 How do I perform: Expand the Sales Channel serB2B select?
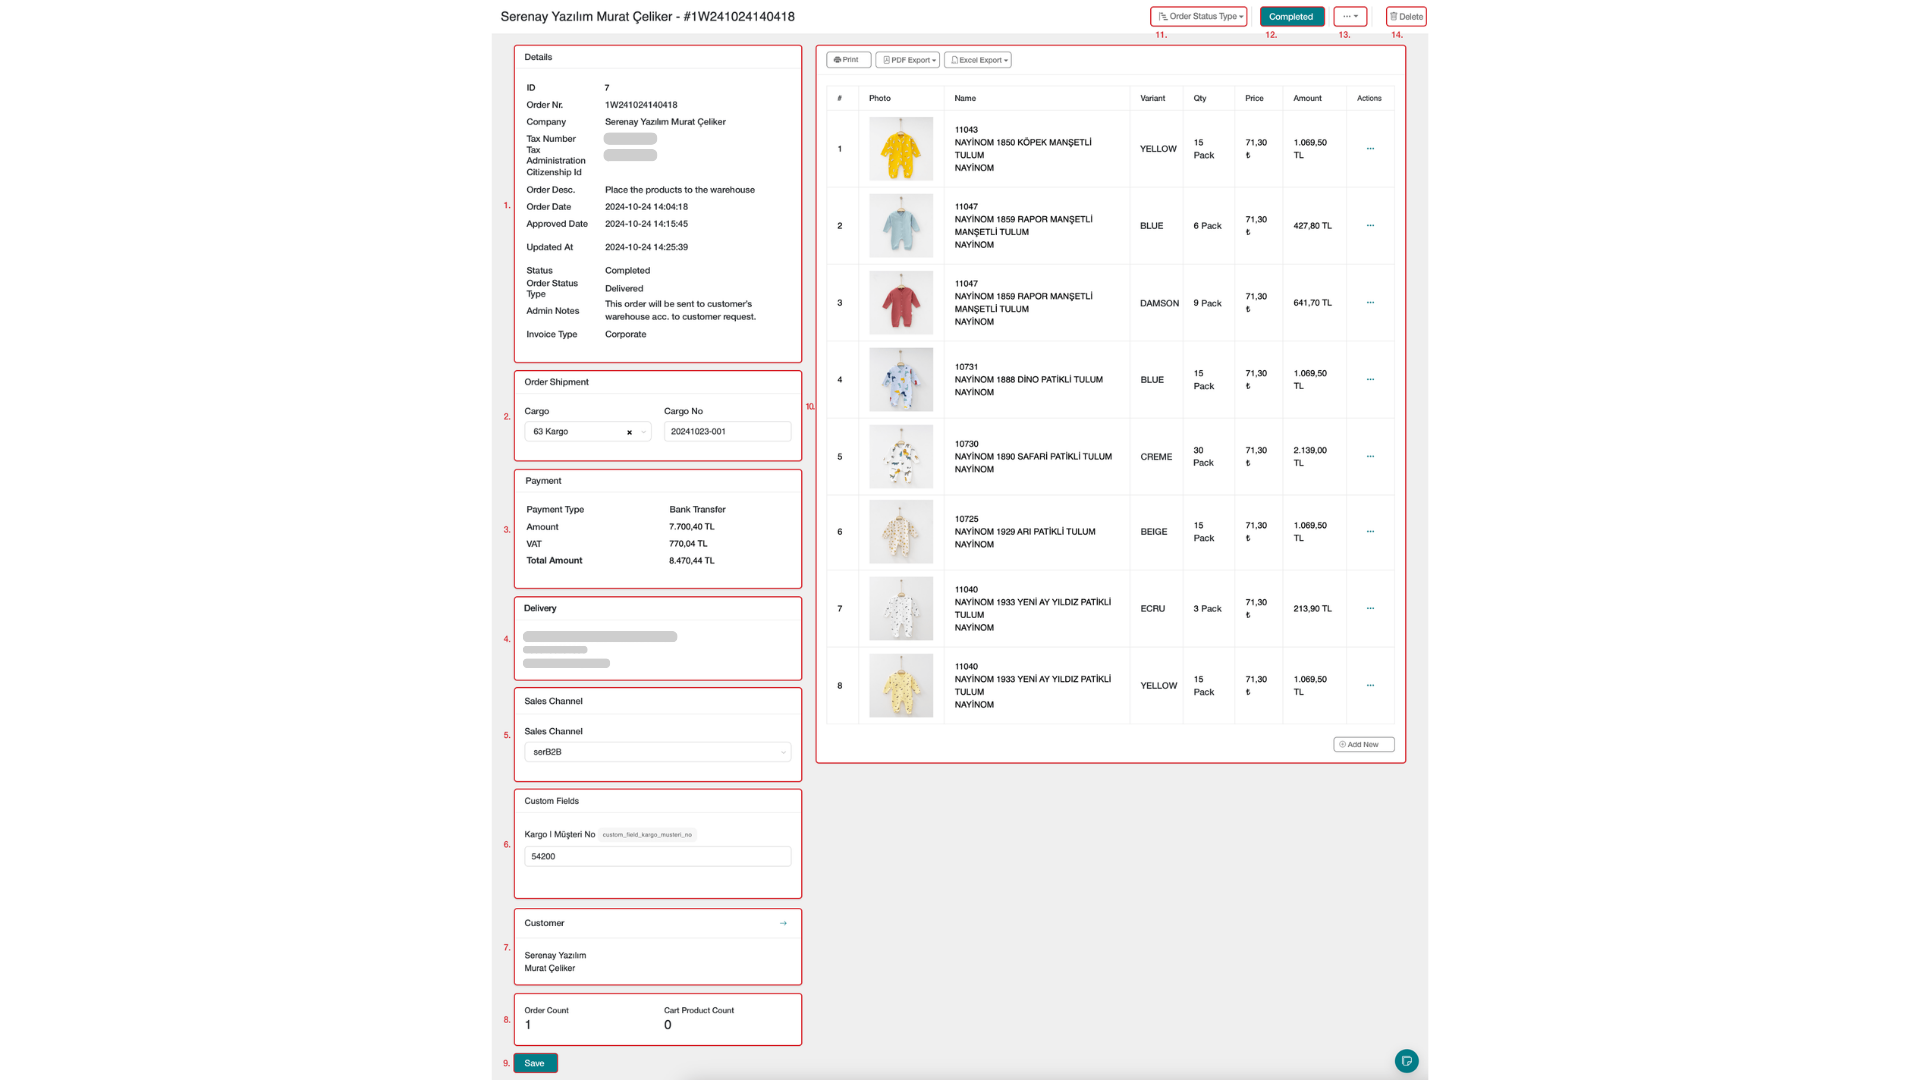[657, 752]
